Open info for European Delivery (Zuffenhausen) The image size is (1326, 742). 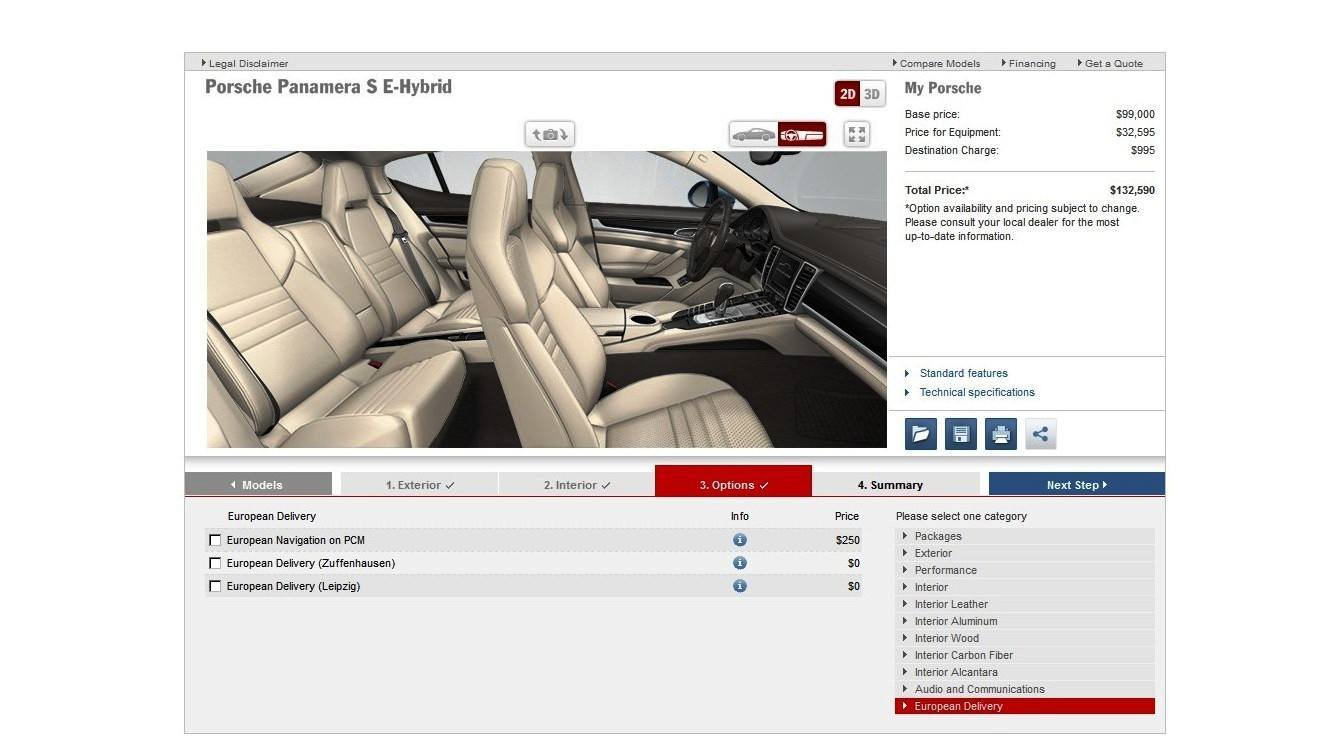click(x=740, y=563)
